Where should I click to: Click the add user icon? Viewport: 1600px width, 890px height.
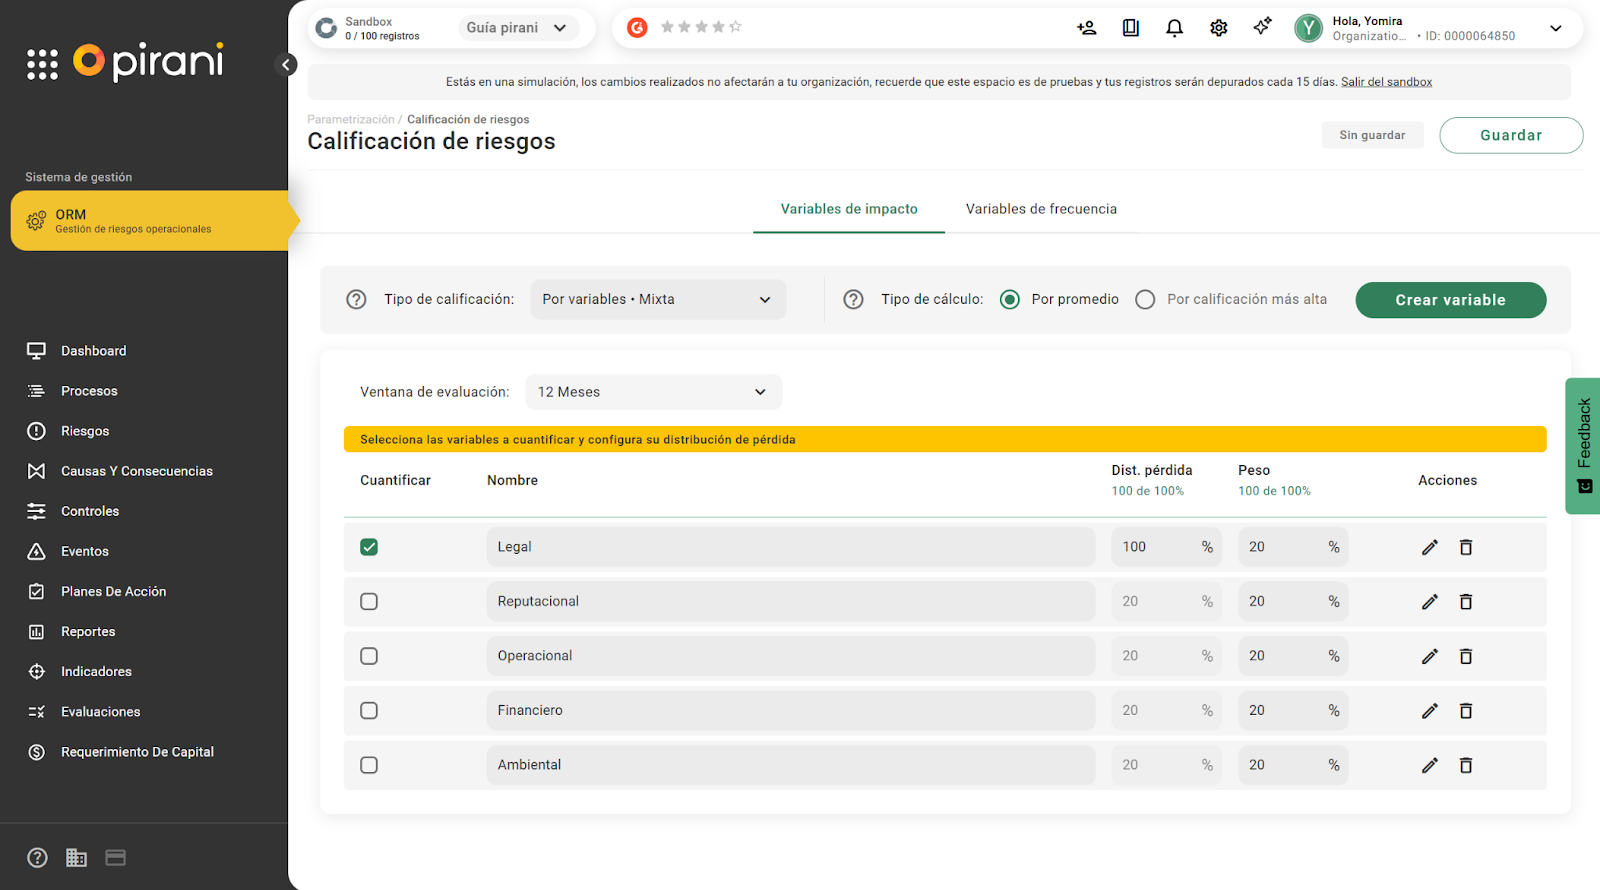1086,28
